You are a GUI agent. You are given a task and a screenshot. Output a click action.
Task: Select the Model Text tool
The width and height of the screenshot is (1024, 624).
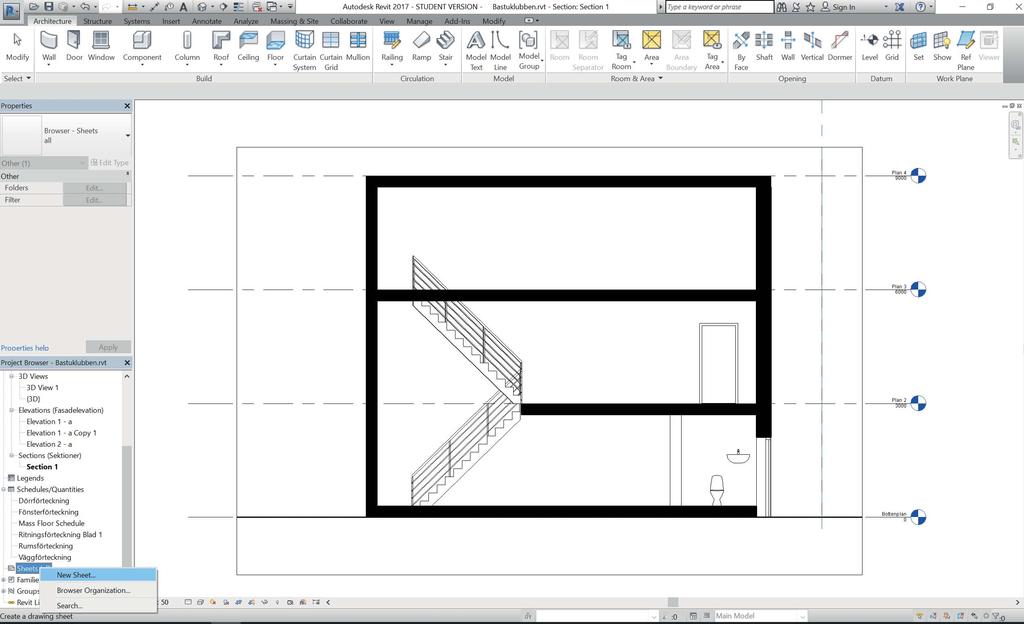point(476,50)
